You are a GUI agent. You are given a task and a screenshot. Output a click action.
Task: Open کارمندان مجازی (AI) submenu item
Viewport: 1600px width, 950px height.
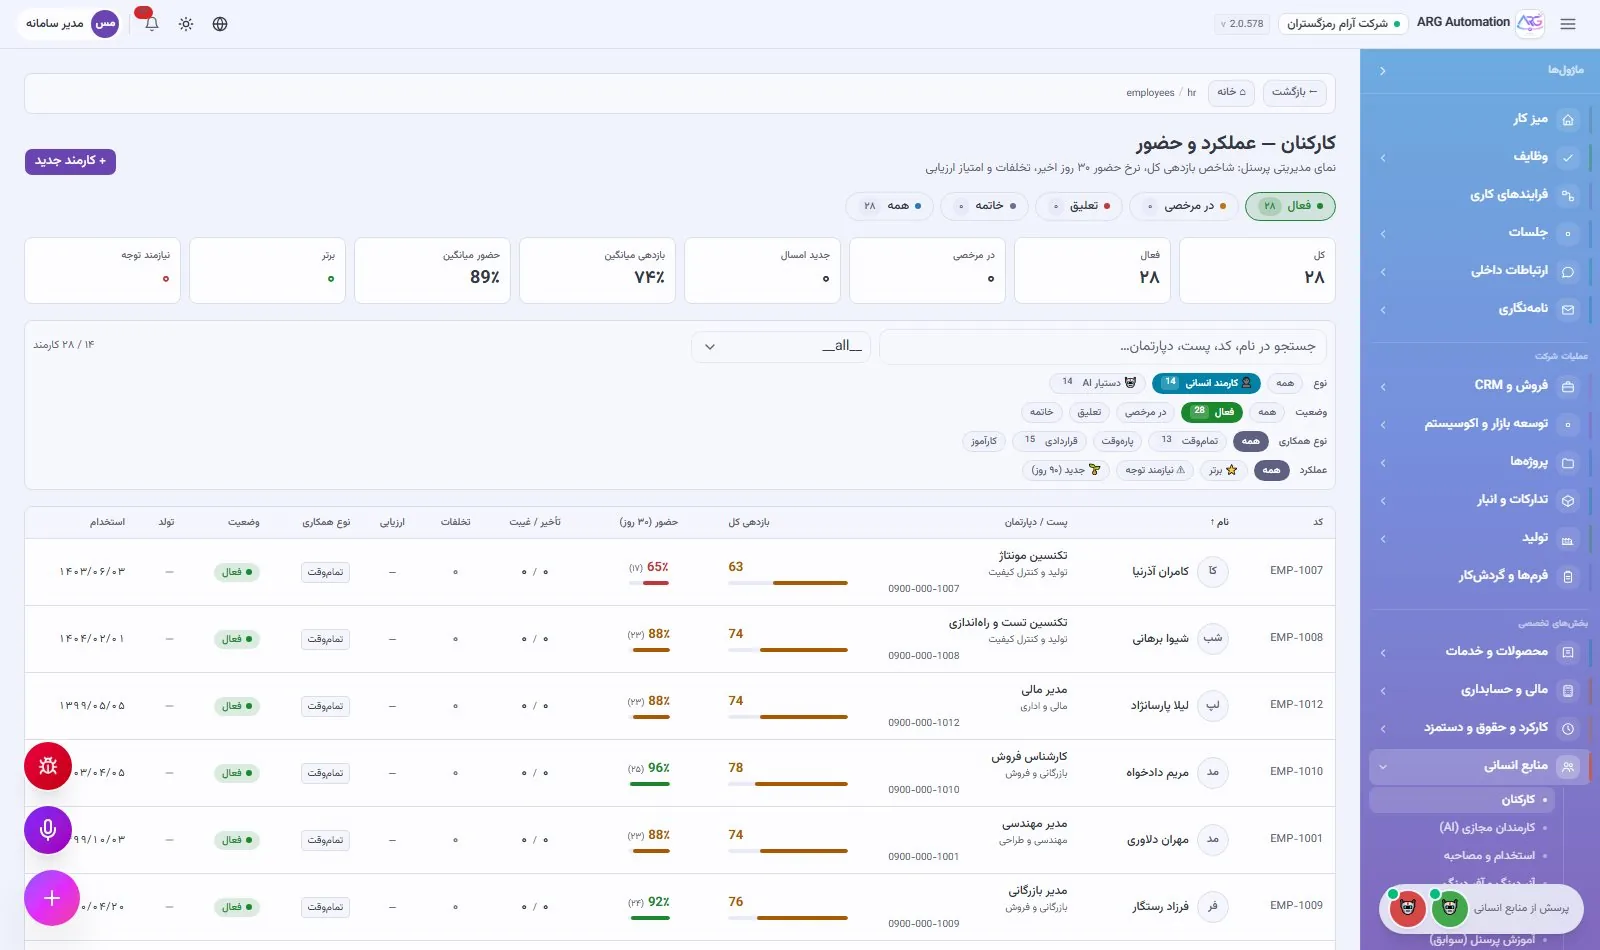1487,828
